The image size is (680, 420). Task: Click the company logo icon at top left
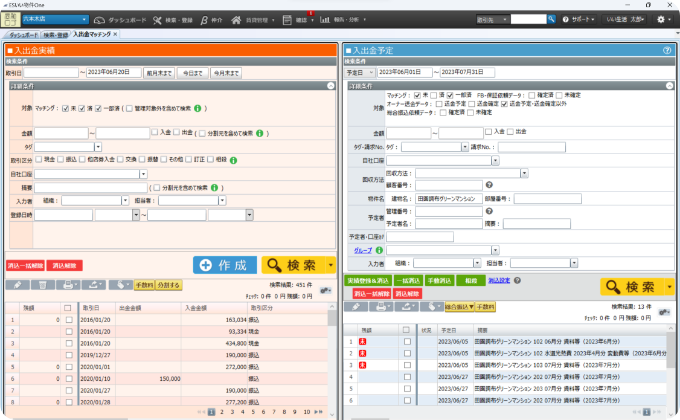[10, 20]
